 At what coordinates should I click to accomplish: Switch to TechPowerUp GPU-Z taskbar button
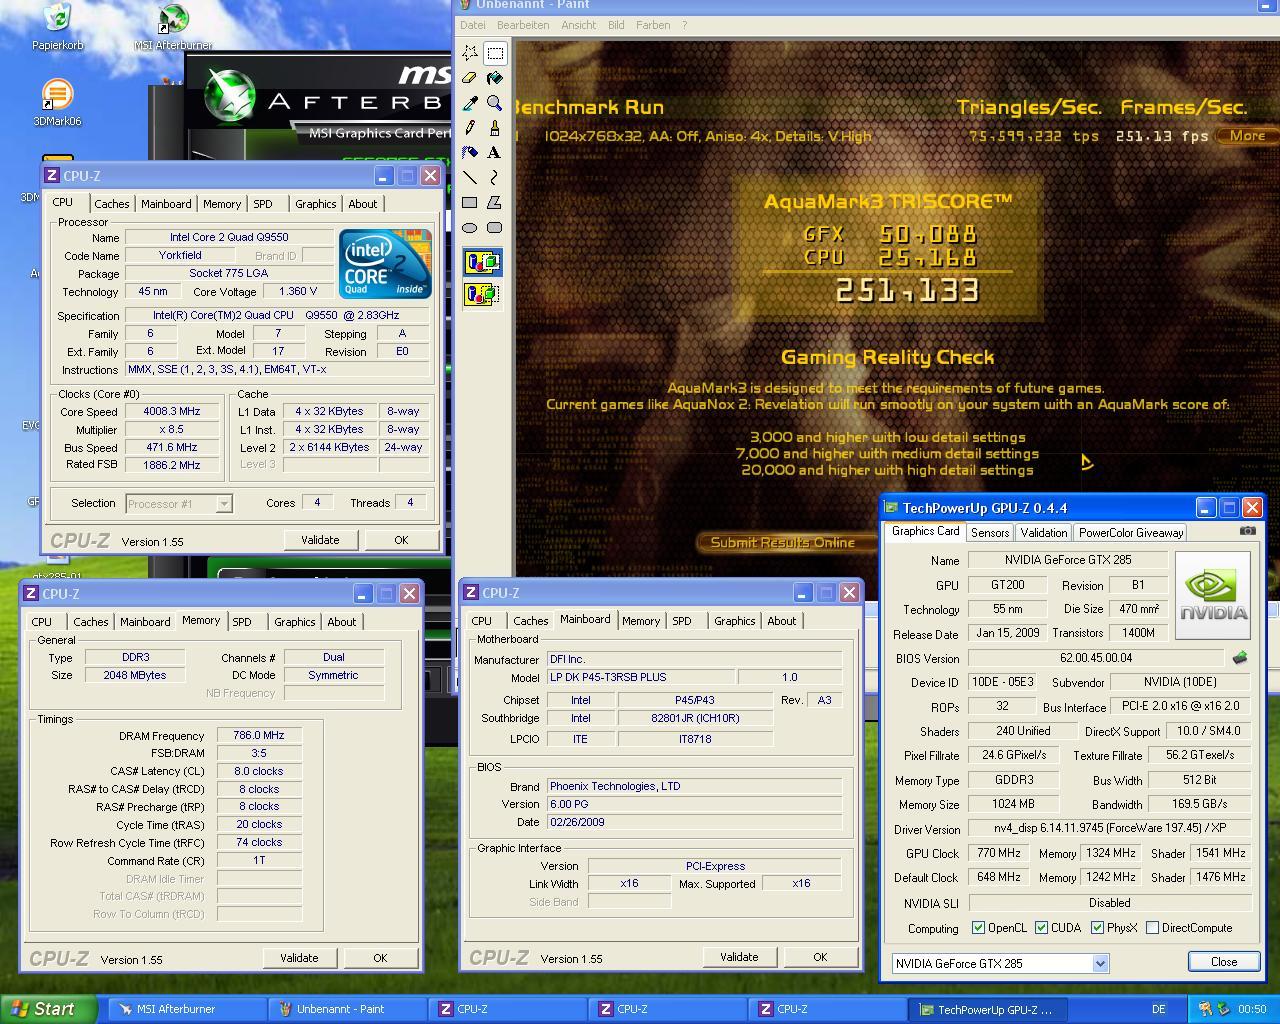point(988,1009)
